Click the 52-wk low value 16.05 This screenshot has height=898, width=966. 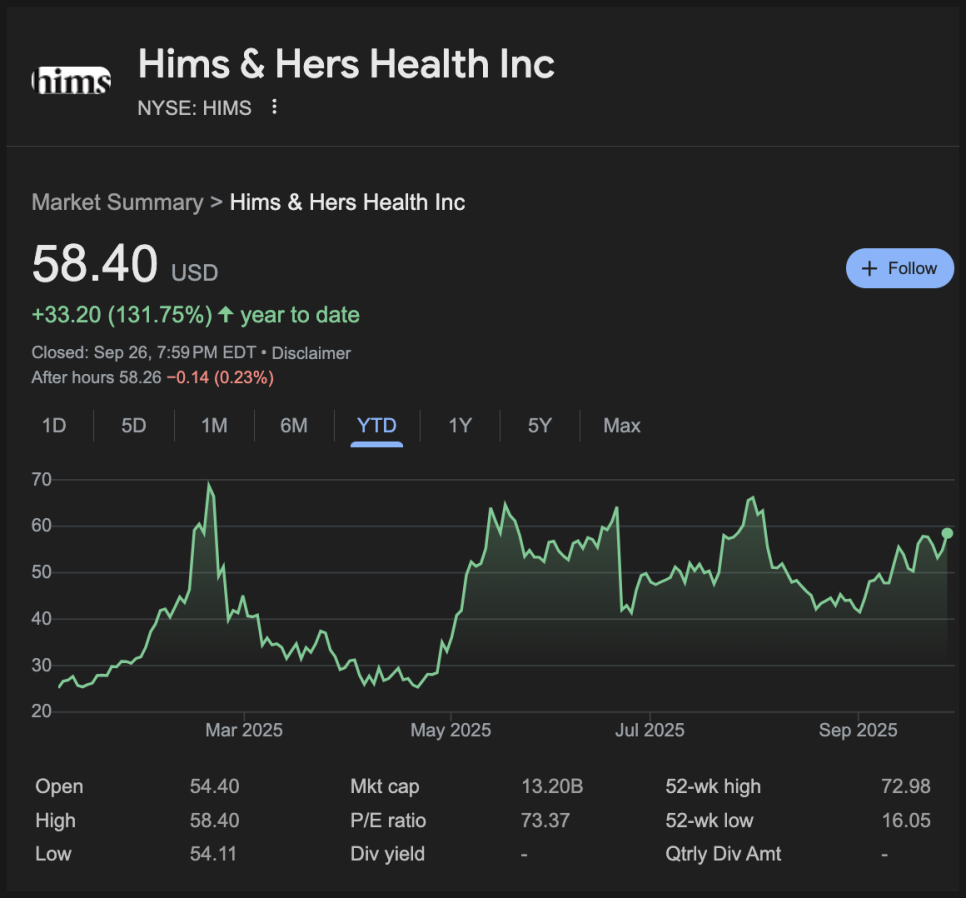[906, 820]
